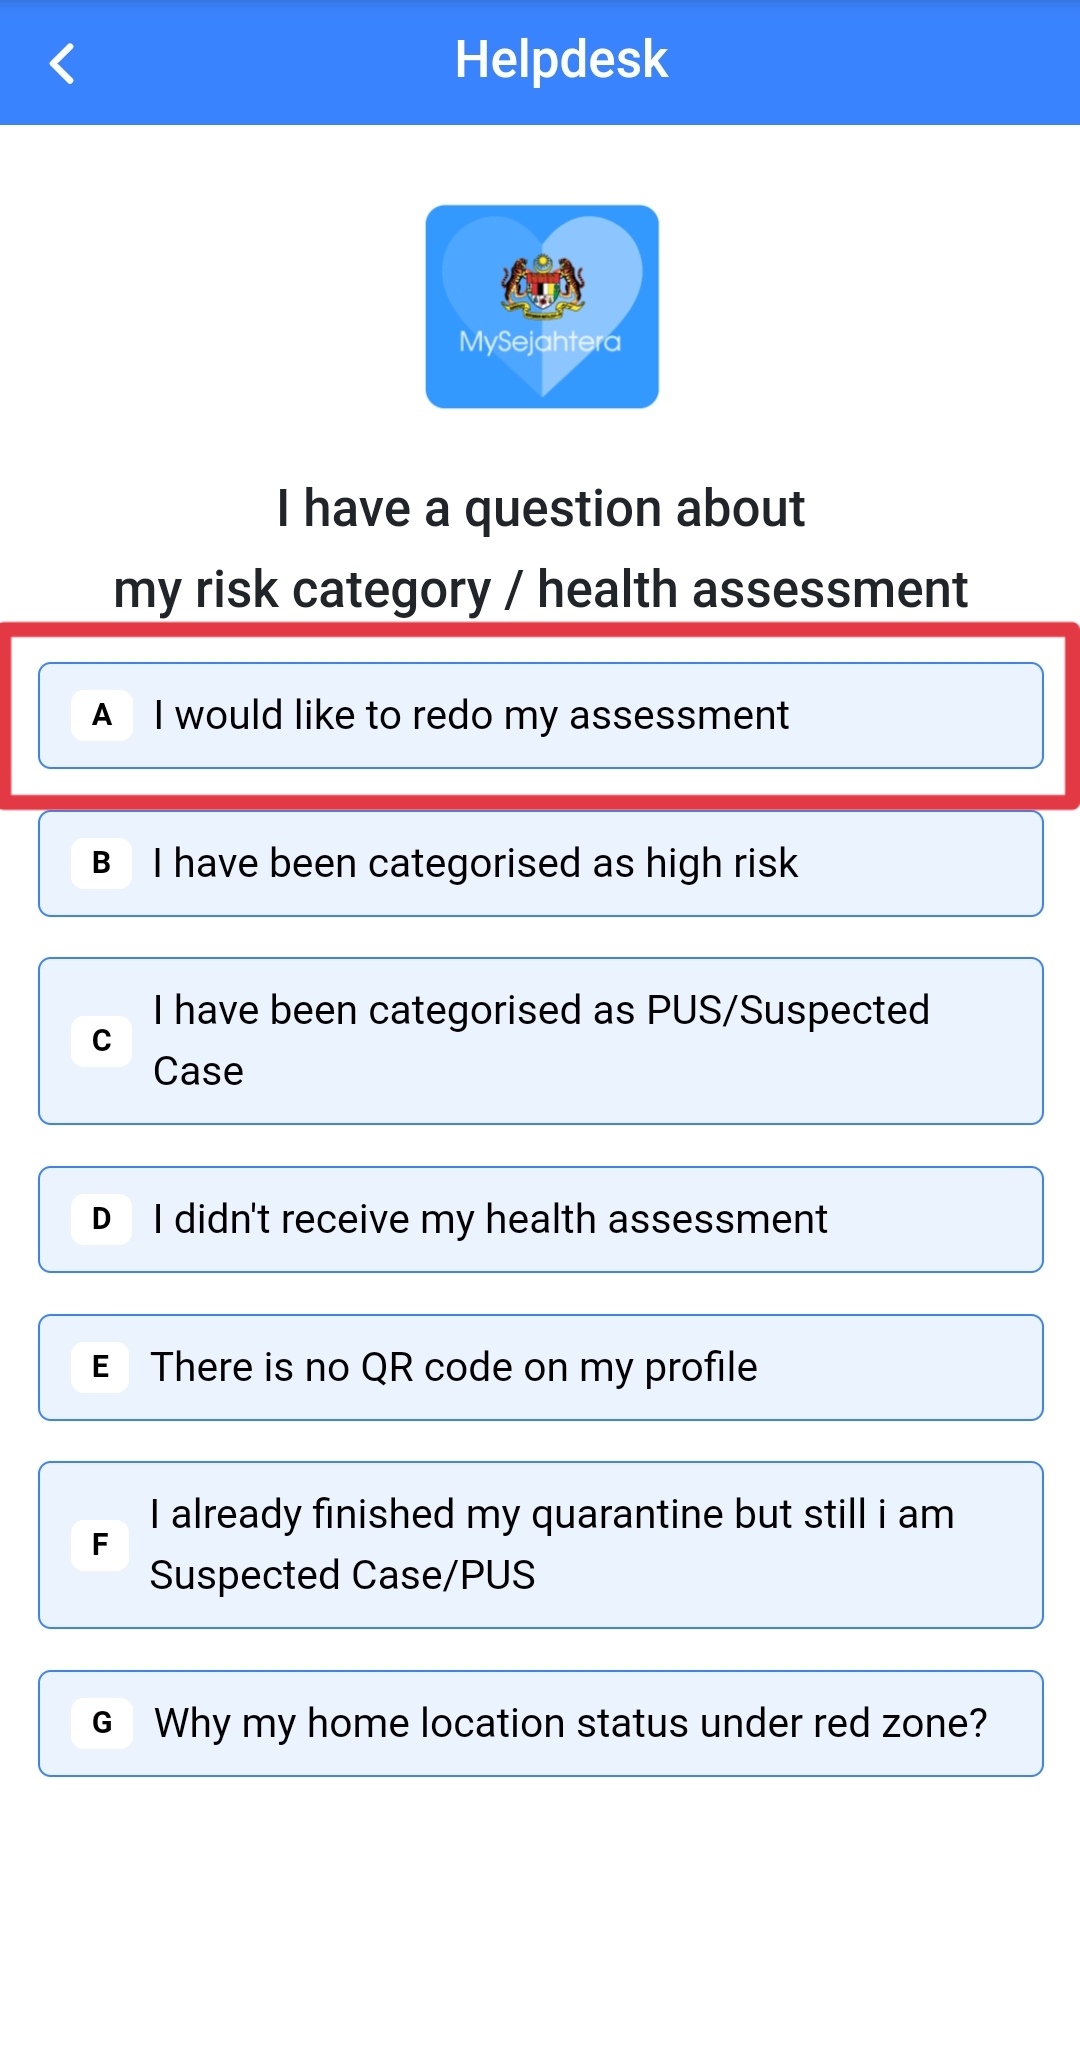Click the letter D badge
This screenshot has height=2066, width=1080.
point(102,1219)
